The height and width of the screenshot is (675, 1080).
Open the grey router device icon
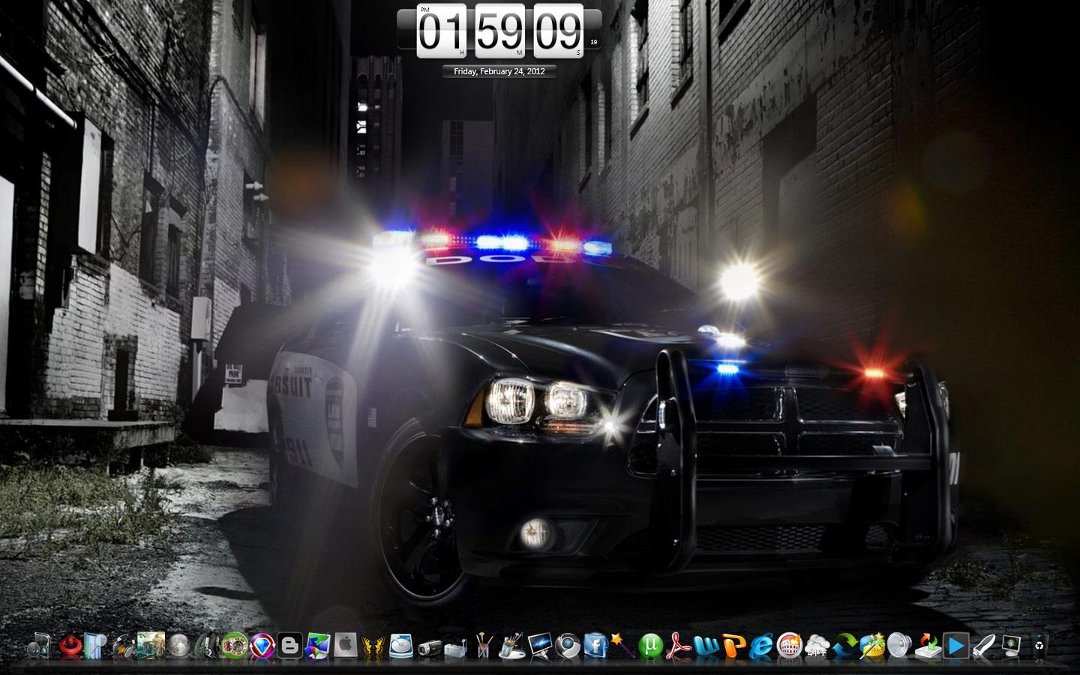[455, 647]
